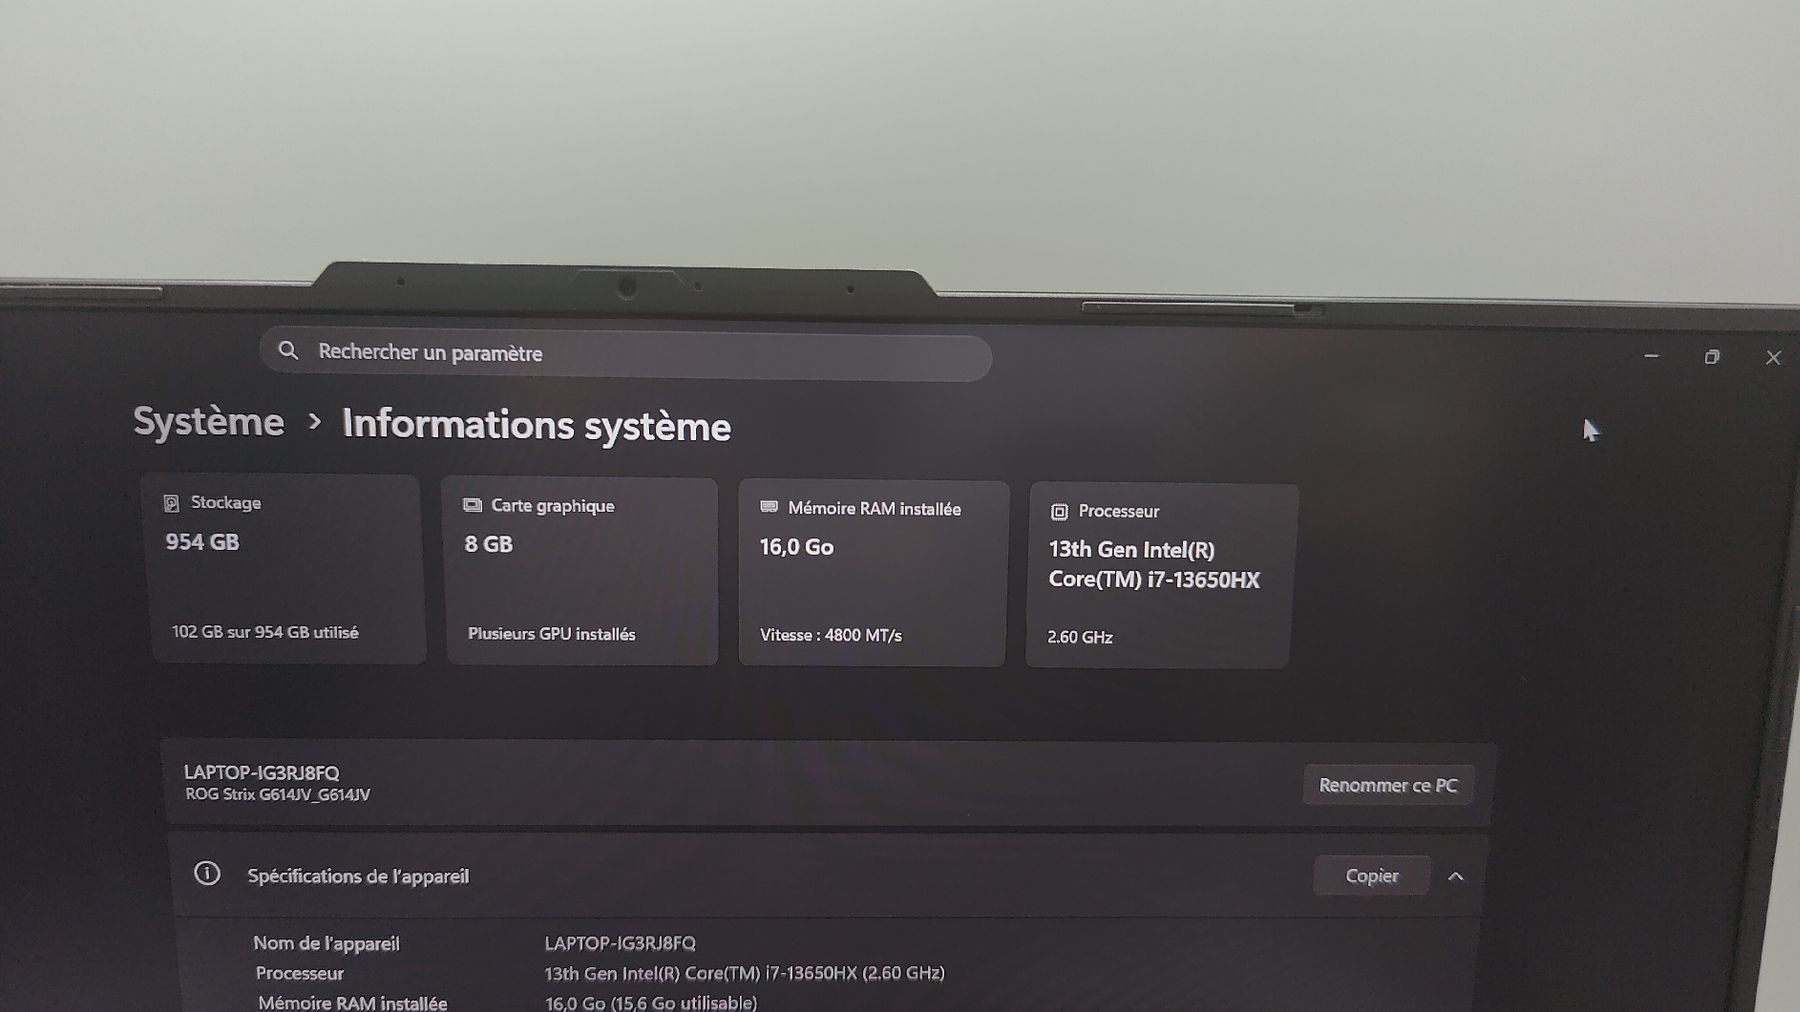Image resolution: width=1800 pixels, height=1012 pixels.
Task: Open the Processeur i7-13650HX card
Action: coord(1162,577)
